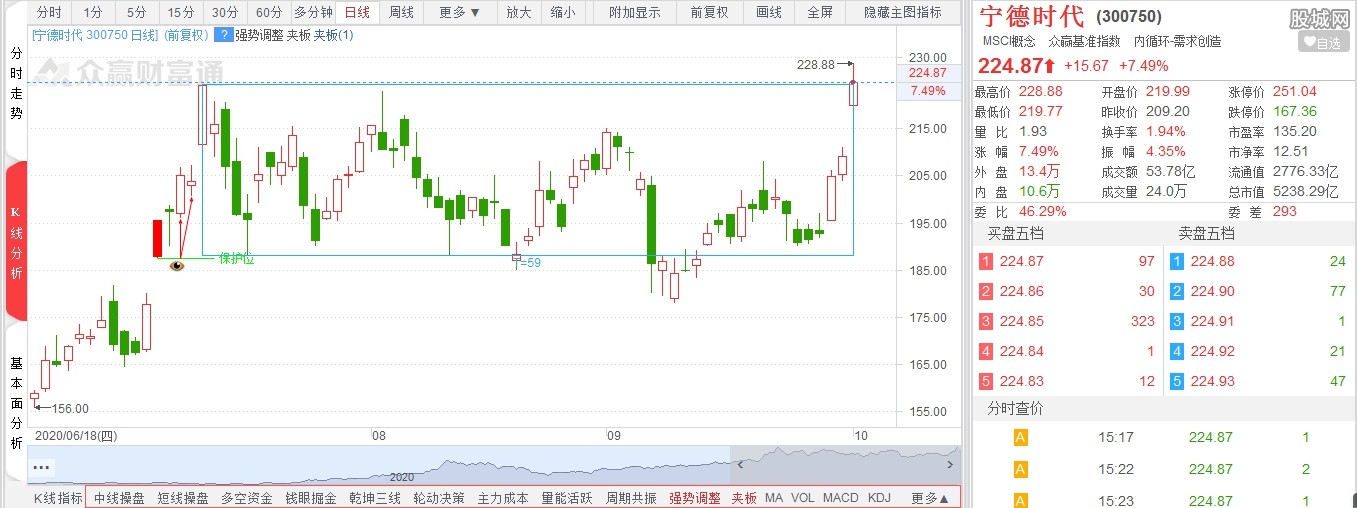Select VOL indicator
1357x508 pixels.
(803, 498)
